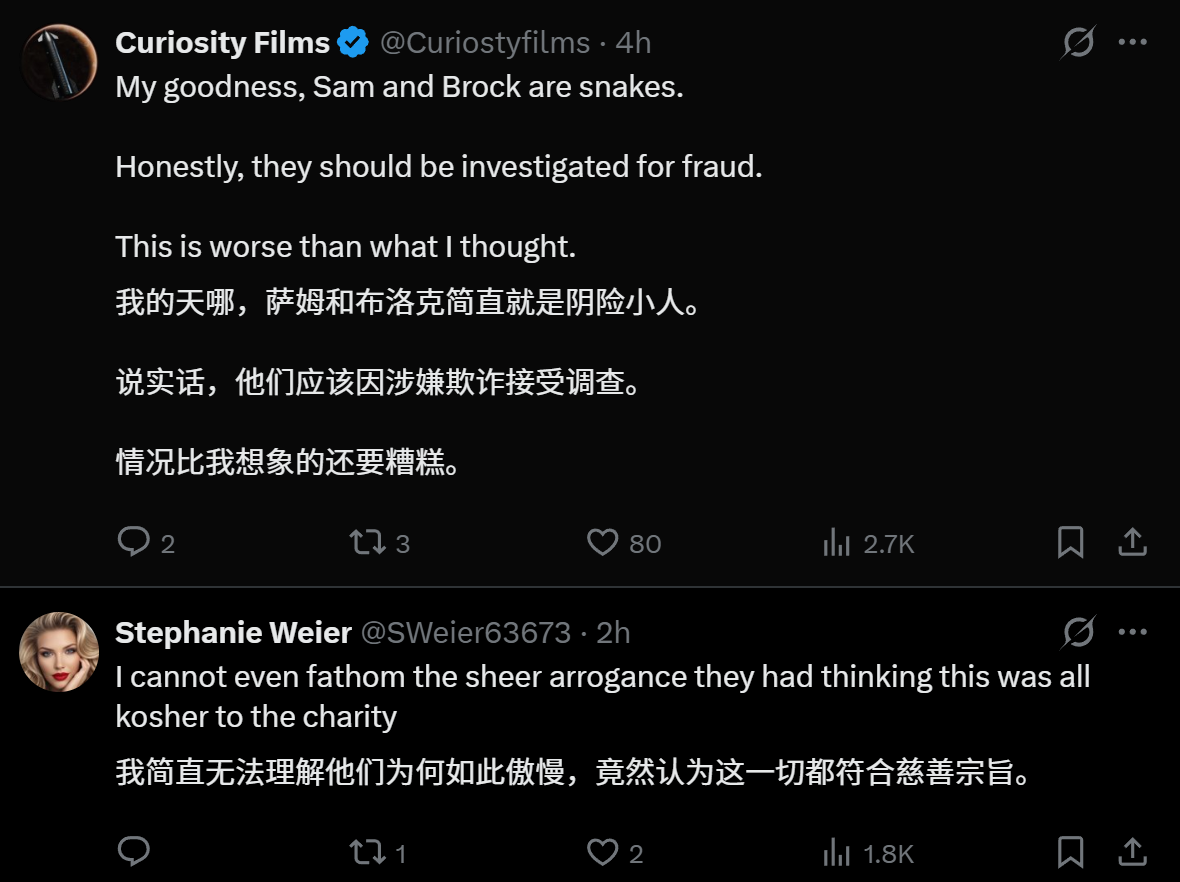Repost the Curiosity Films tweet
1180x882 pixels.
click(x=379, y=542)
